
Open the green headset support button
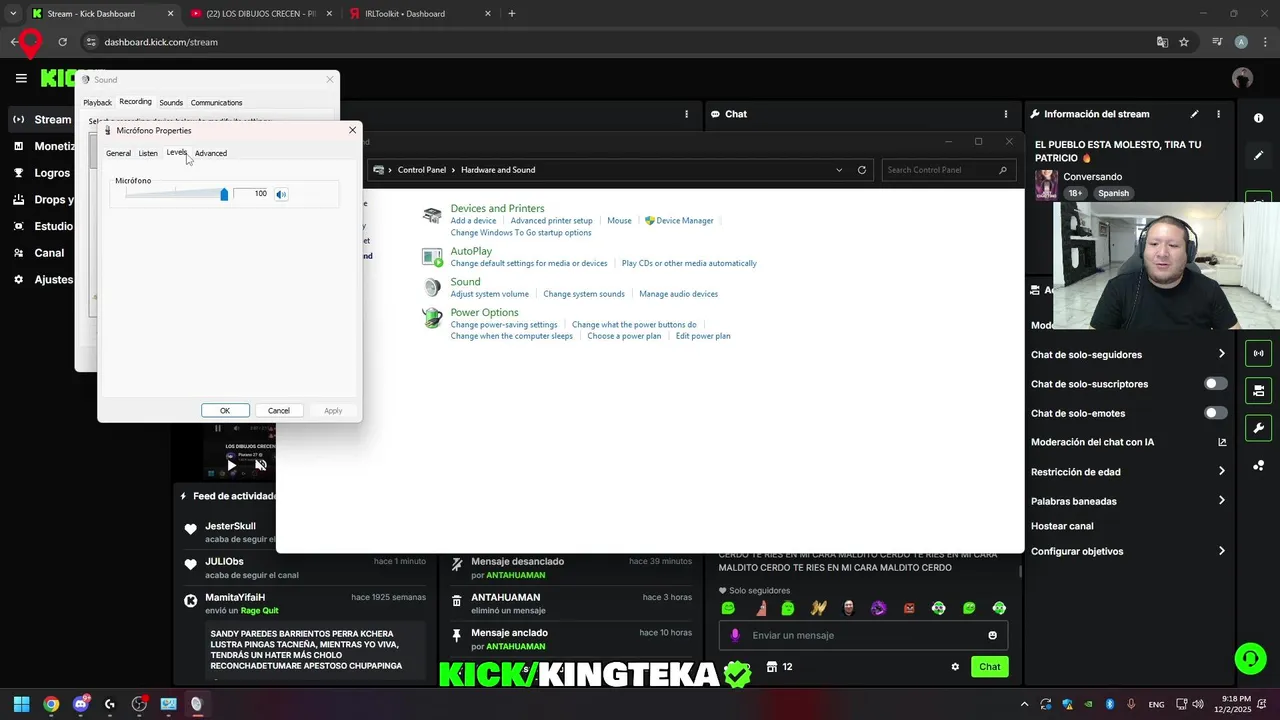(x=1250, y=658)
